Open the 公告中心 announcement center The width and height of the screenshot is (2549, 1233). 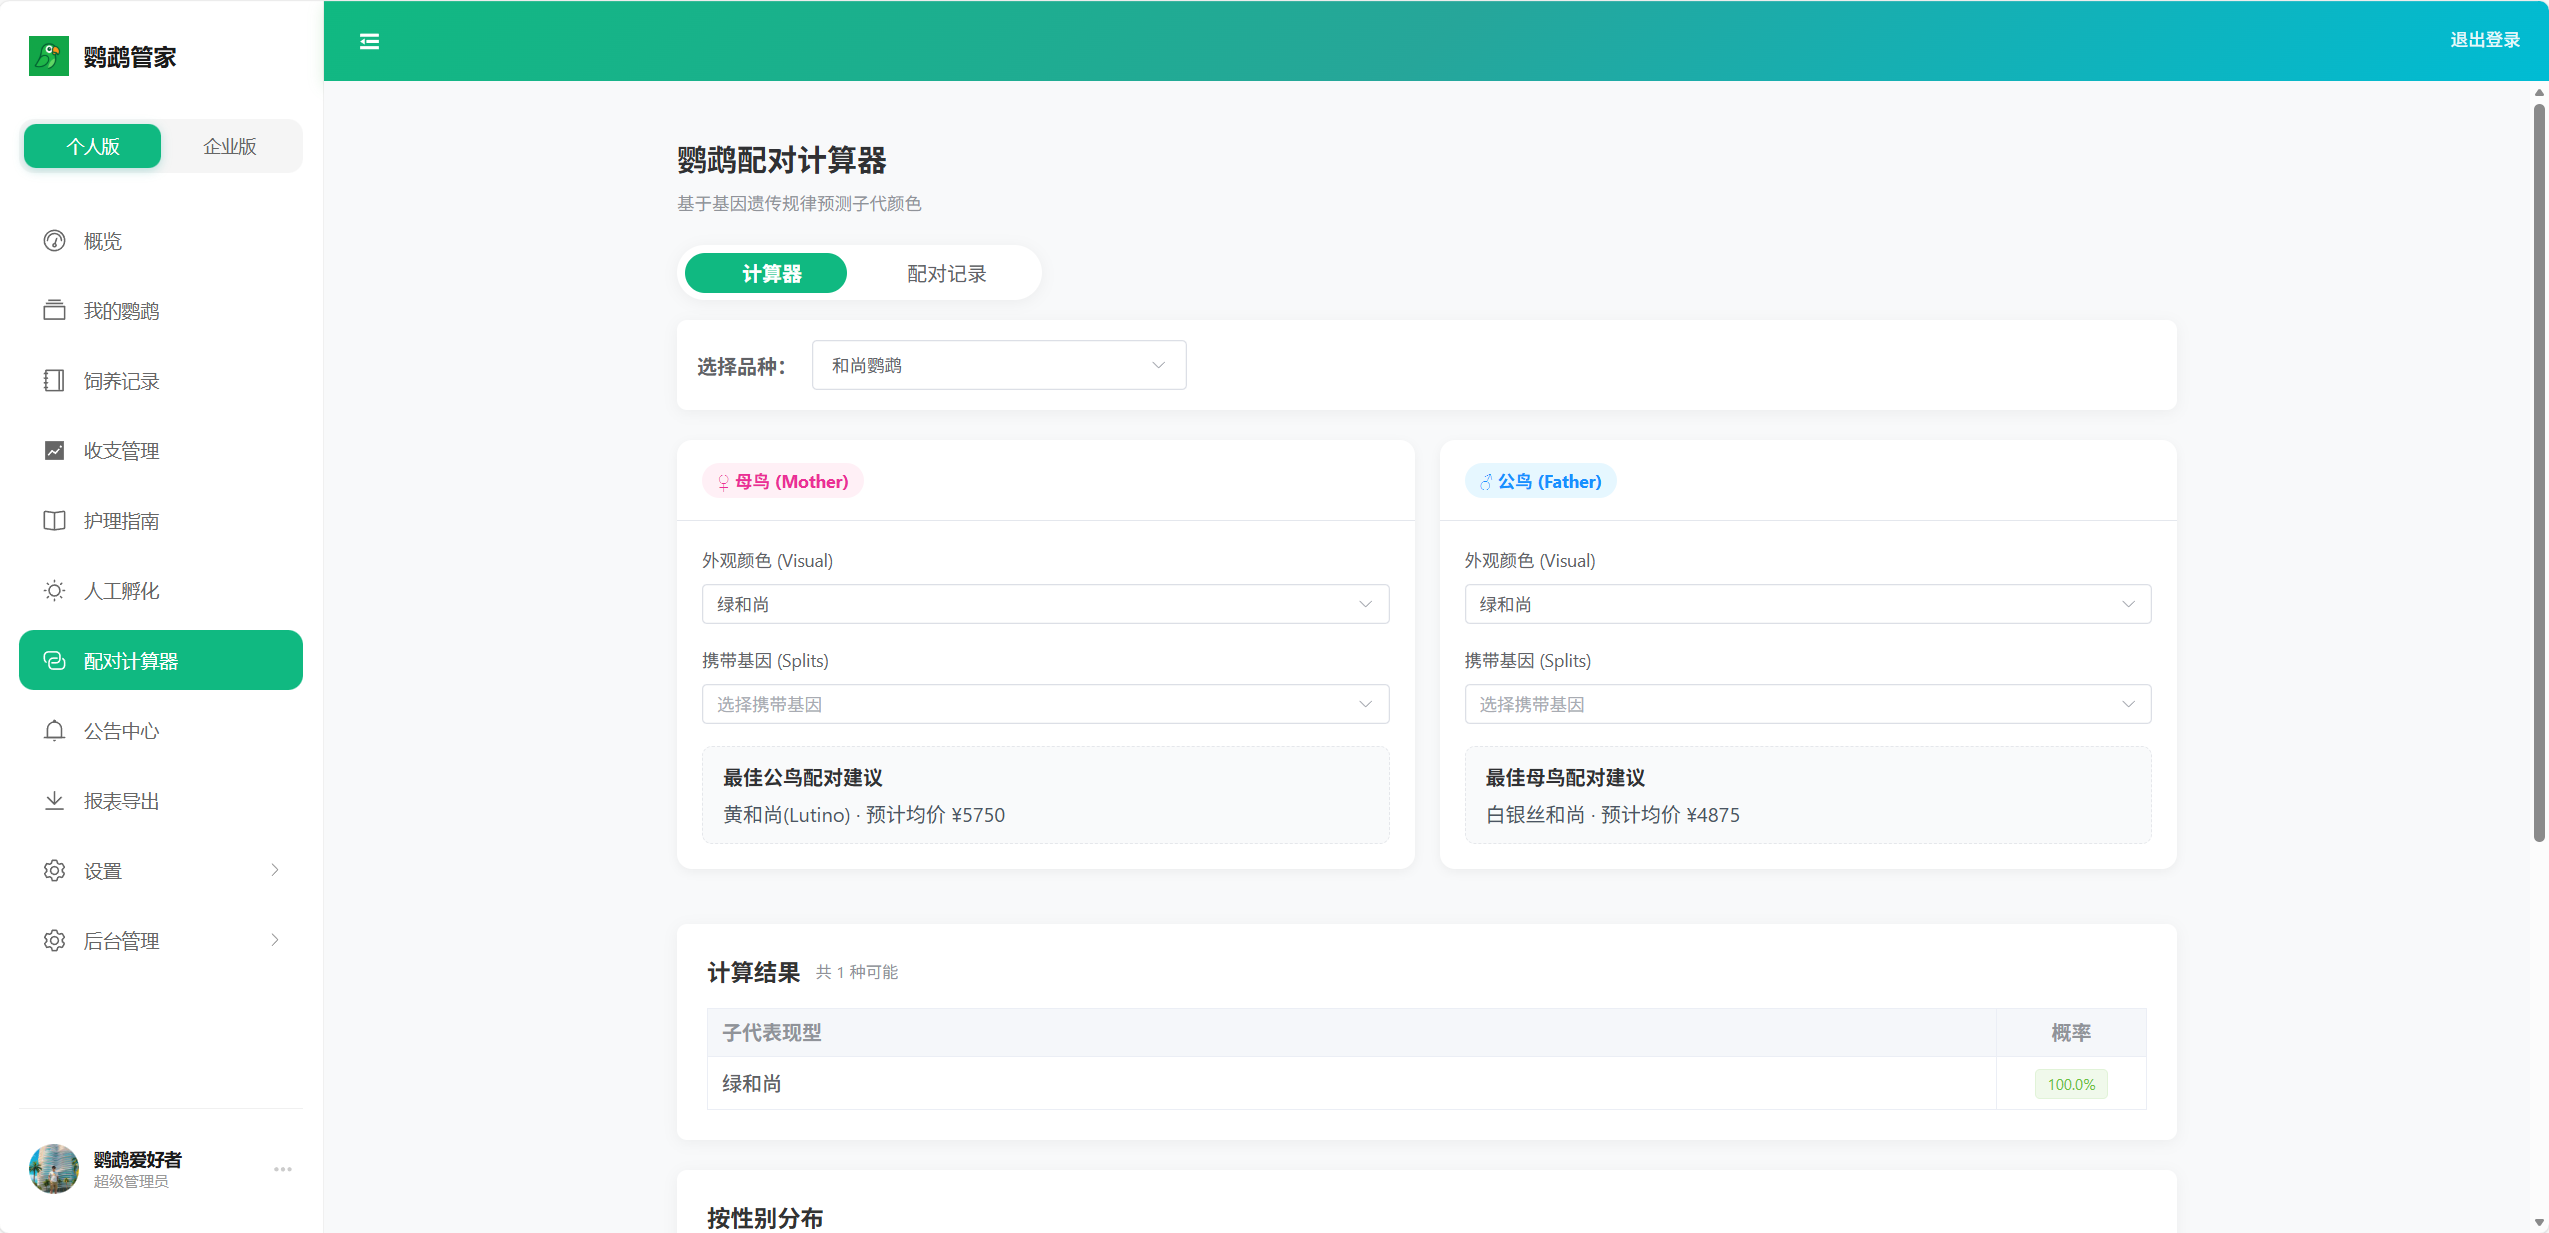[x=120, y=730]
